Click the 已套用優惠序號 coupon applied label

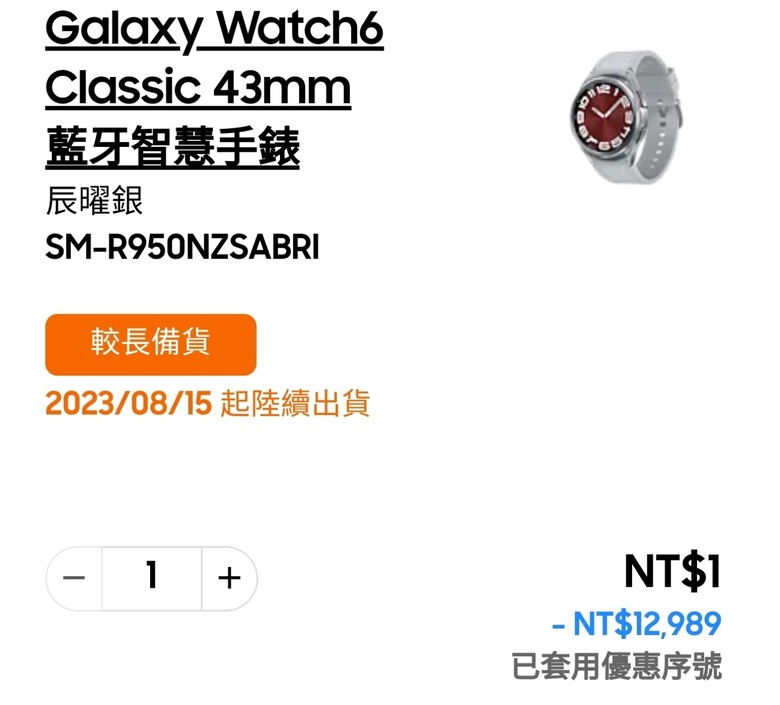(617, 666)
